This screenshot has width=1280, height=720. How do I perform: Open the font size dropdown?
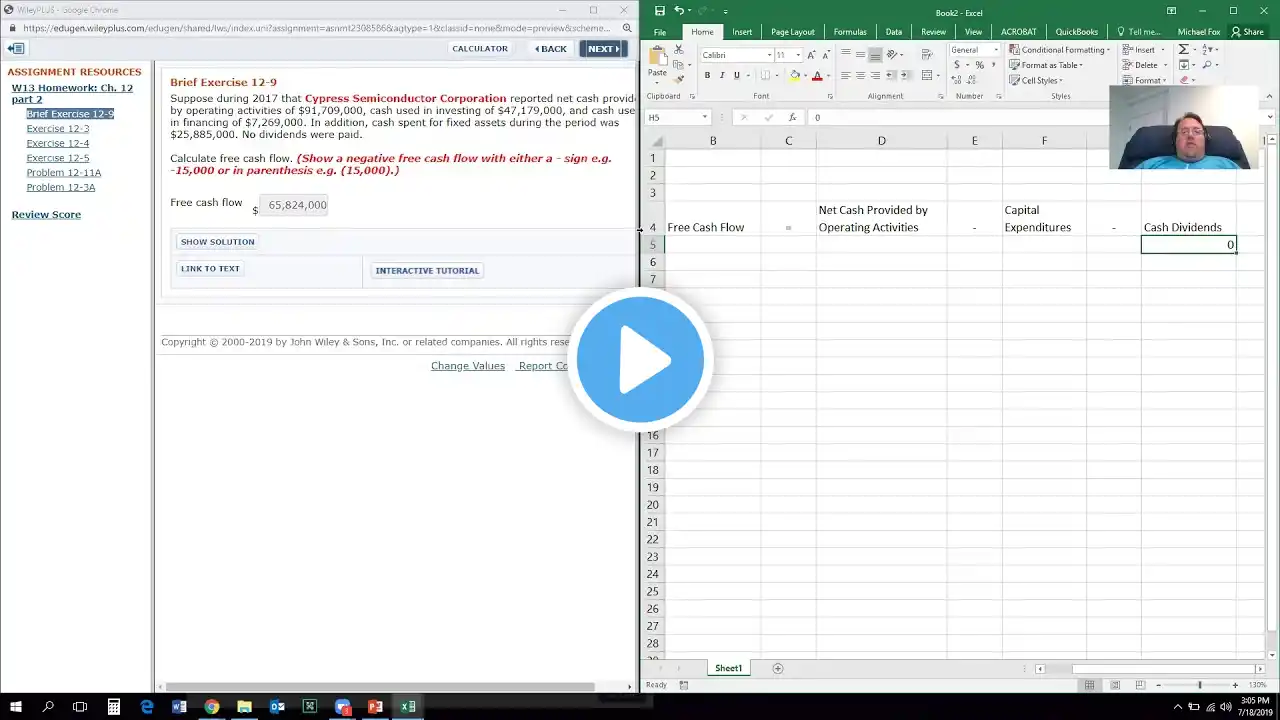click(797, 55)
